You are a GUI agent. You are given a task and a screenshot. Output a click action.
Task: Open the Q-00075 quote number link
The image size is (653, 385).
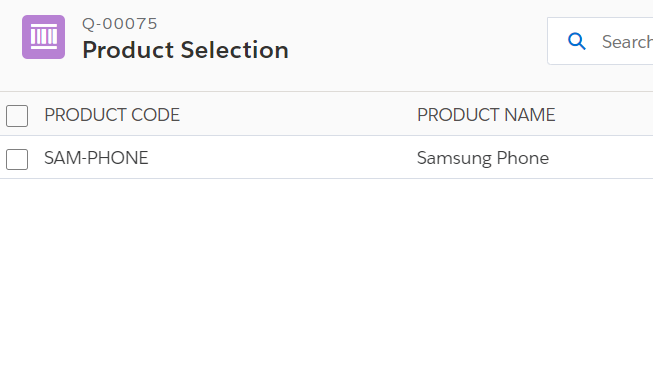[120, 24]
